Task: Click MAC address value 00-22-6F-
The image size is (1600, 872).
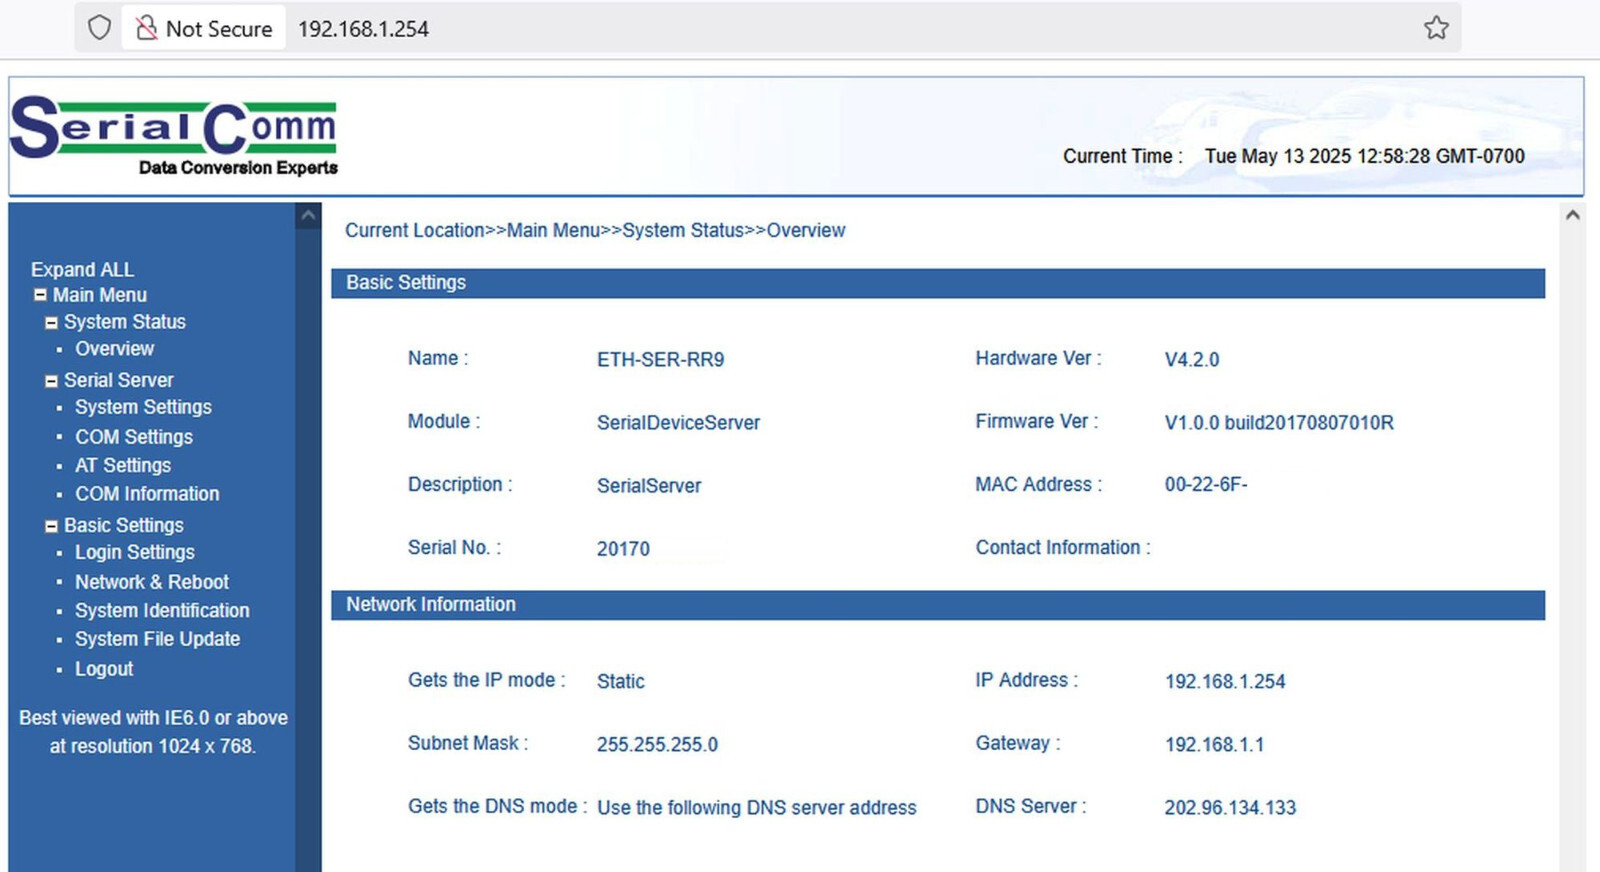Action: pos(1206,485)
